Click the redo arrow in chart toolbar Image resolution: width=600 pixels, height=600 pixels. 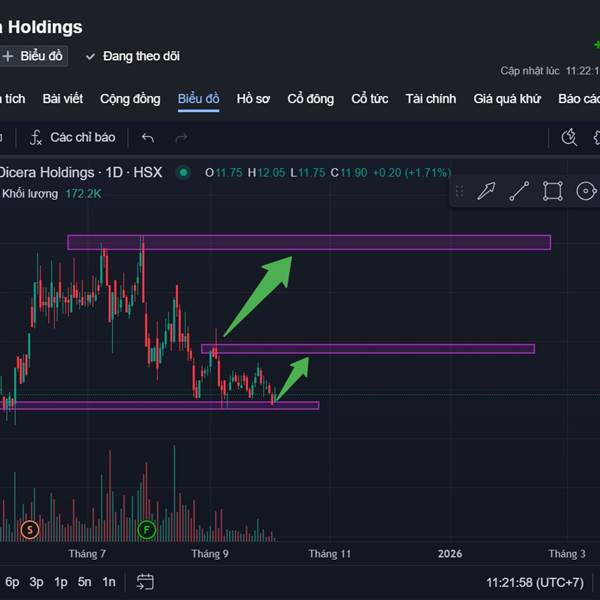click(181, 137)
